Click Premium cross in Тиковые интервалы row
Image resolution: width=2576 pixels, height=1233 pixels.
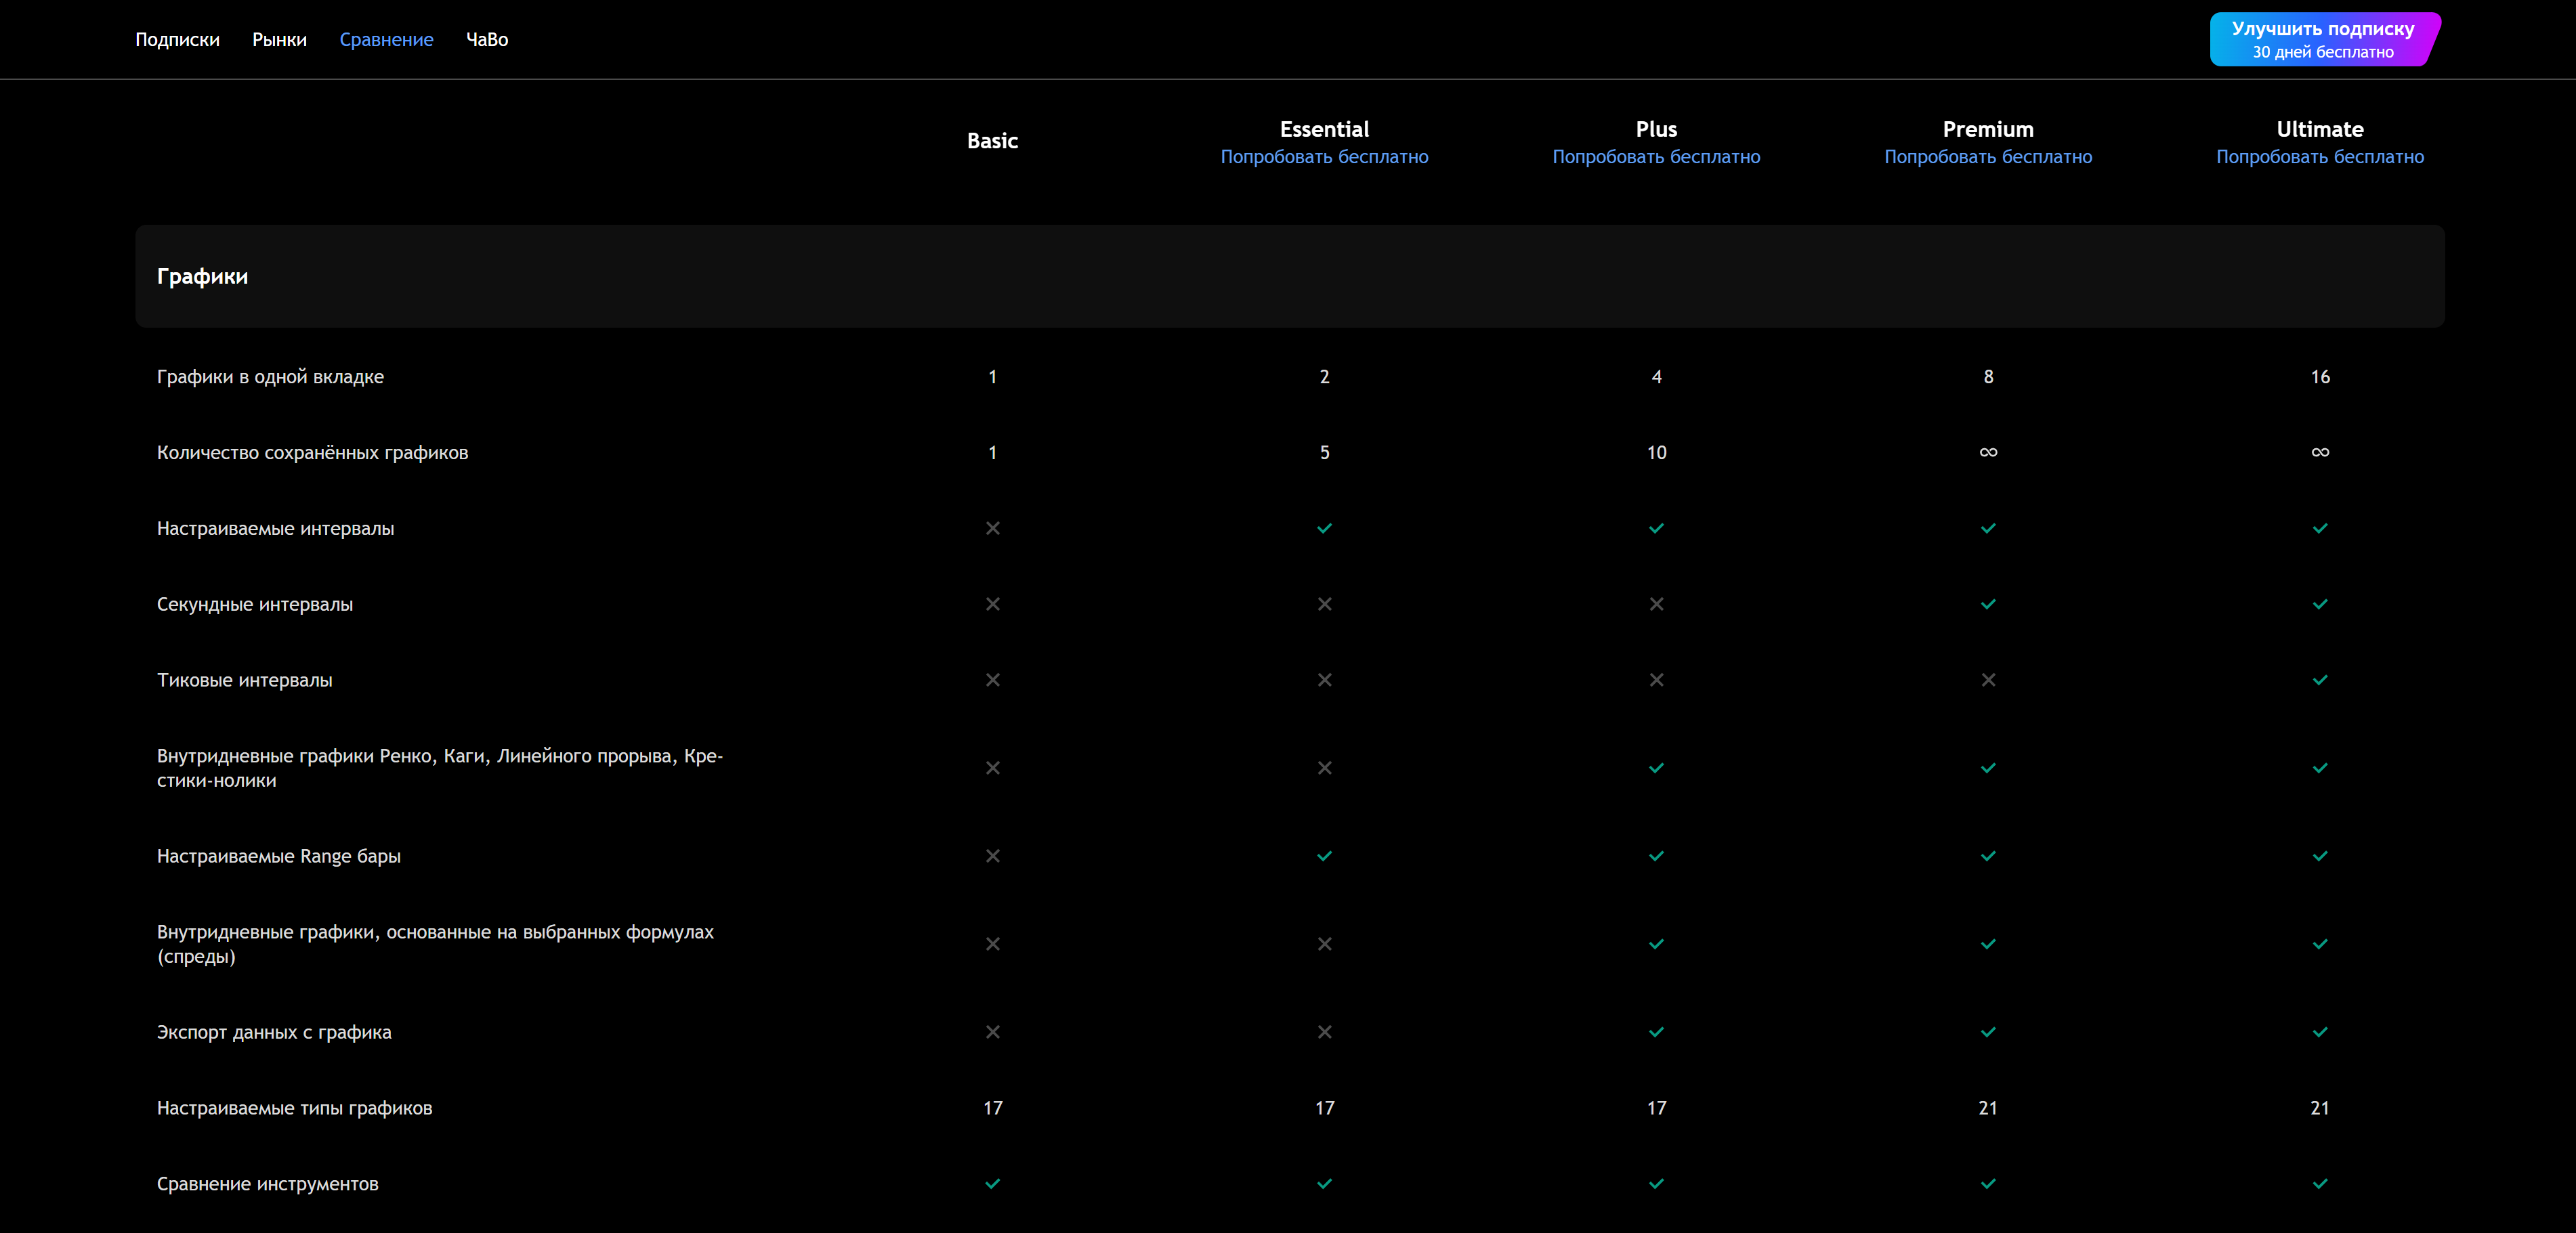pos(1988,680)
